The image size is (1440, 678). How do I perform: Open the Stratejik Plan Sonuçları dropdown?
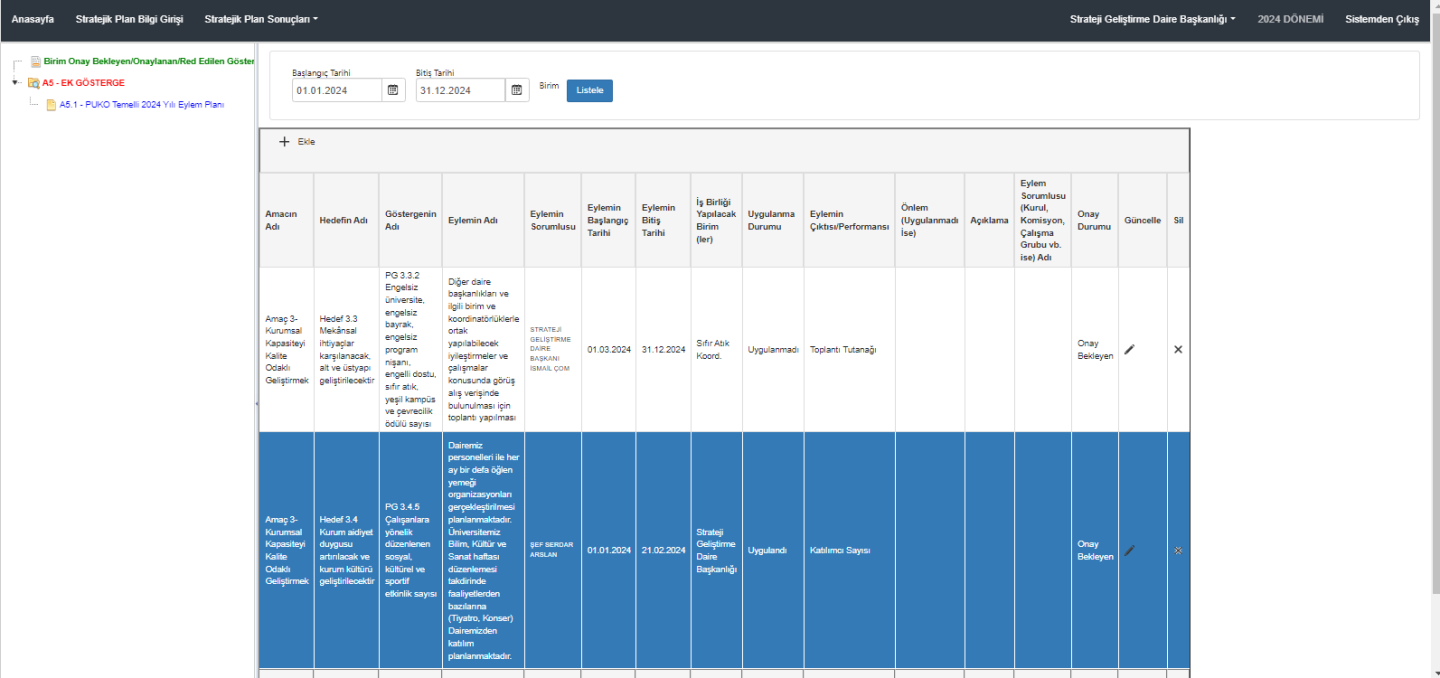pos(261,19)
